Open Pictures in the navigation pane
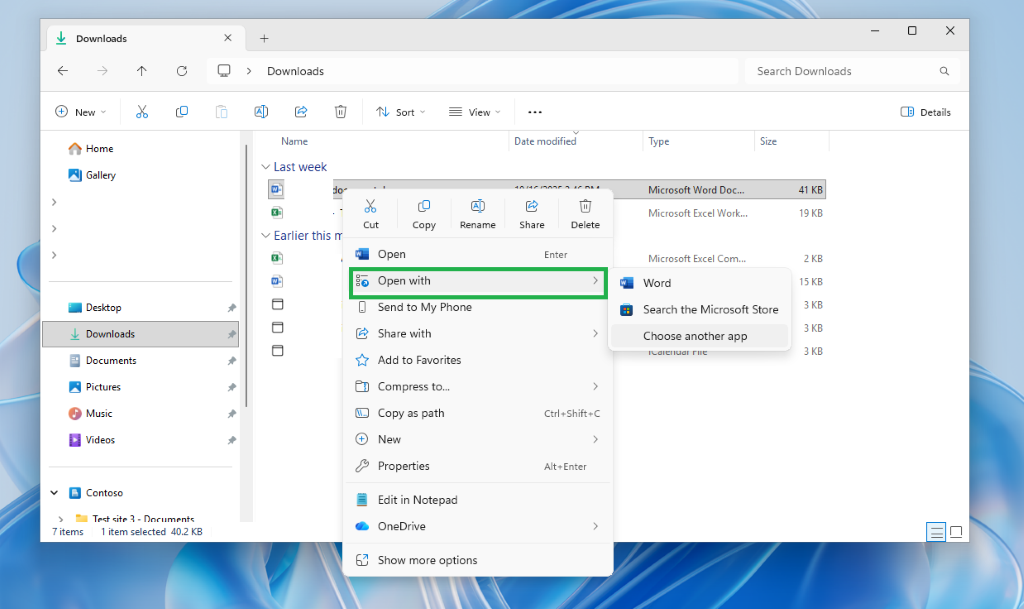The image size is (1024, 609). [x=95, y=387]
